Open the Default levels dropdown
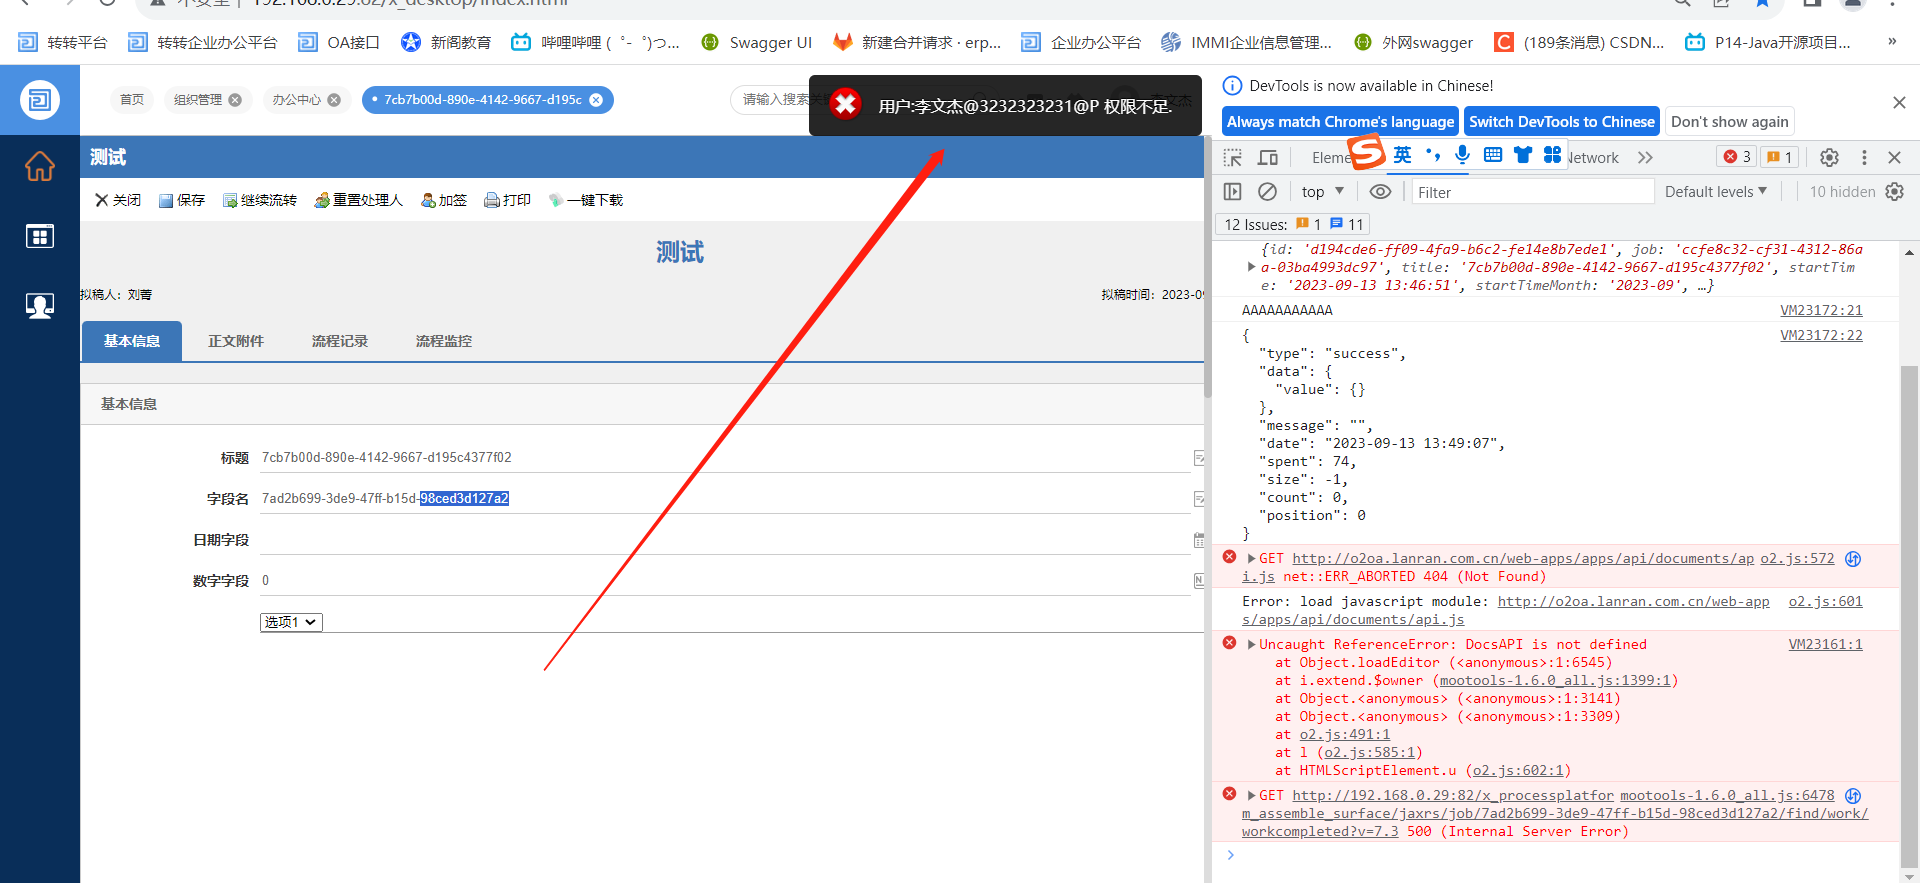The width and height of the screenshot is (1920, 883). click(1716, 192)
